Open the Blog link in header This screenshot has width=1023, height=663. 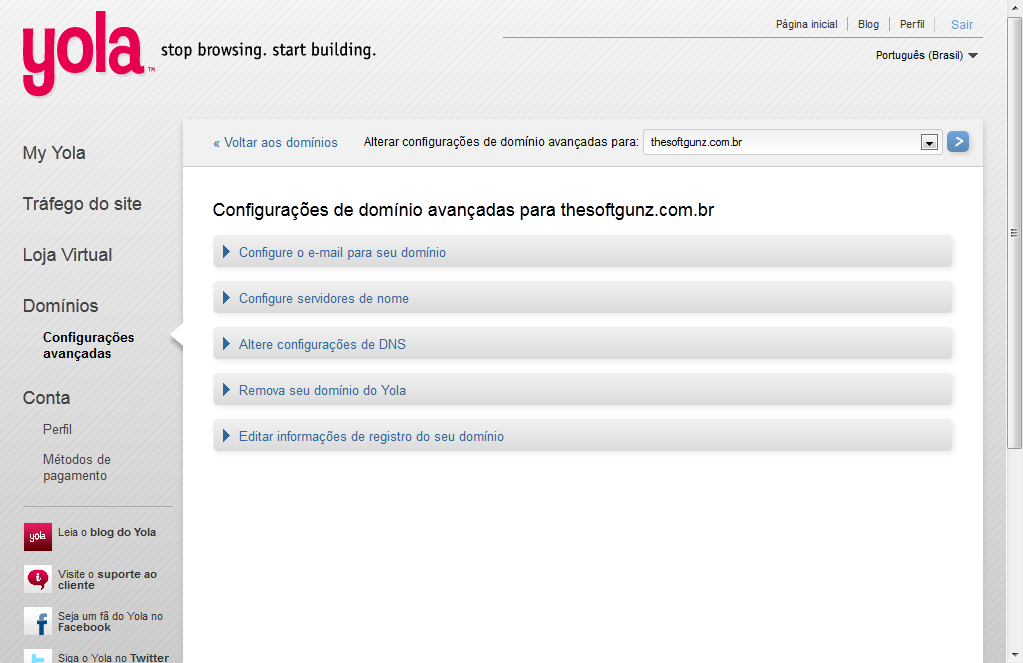pos(868,24)
